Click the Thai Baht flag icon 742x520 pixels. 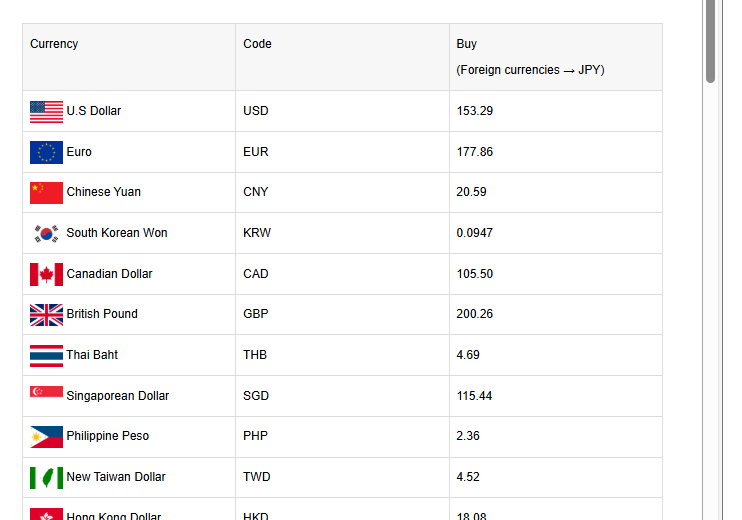pyautogui.click(x=46, y=355)
